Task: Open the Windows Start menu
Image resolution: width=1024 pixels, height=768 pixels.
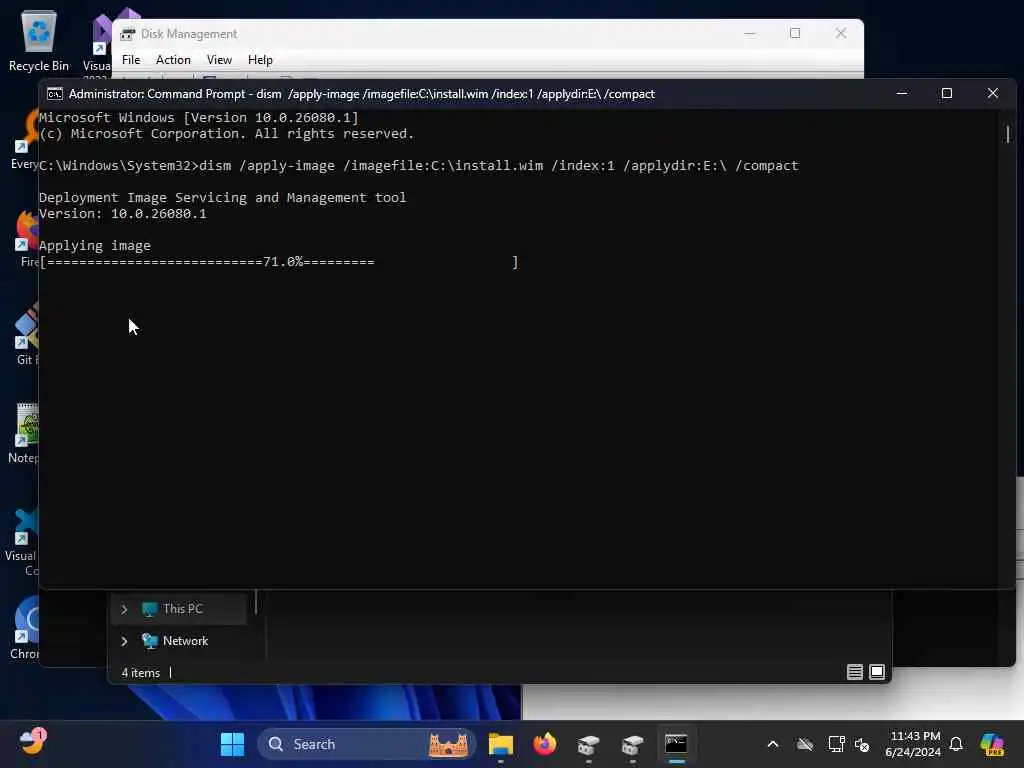Action: pos(232,744)
